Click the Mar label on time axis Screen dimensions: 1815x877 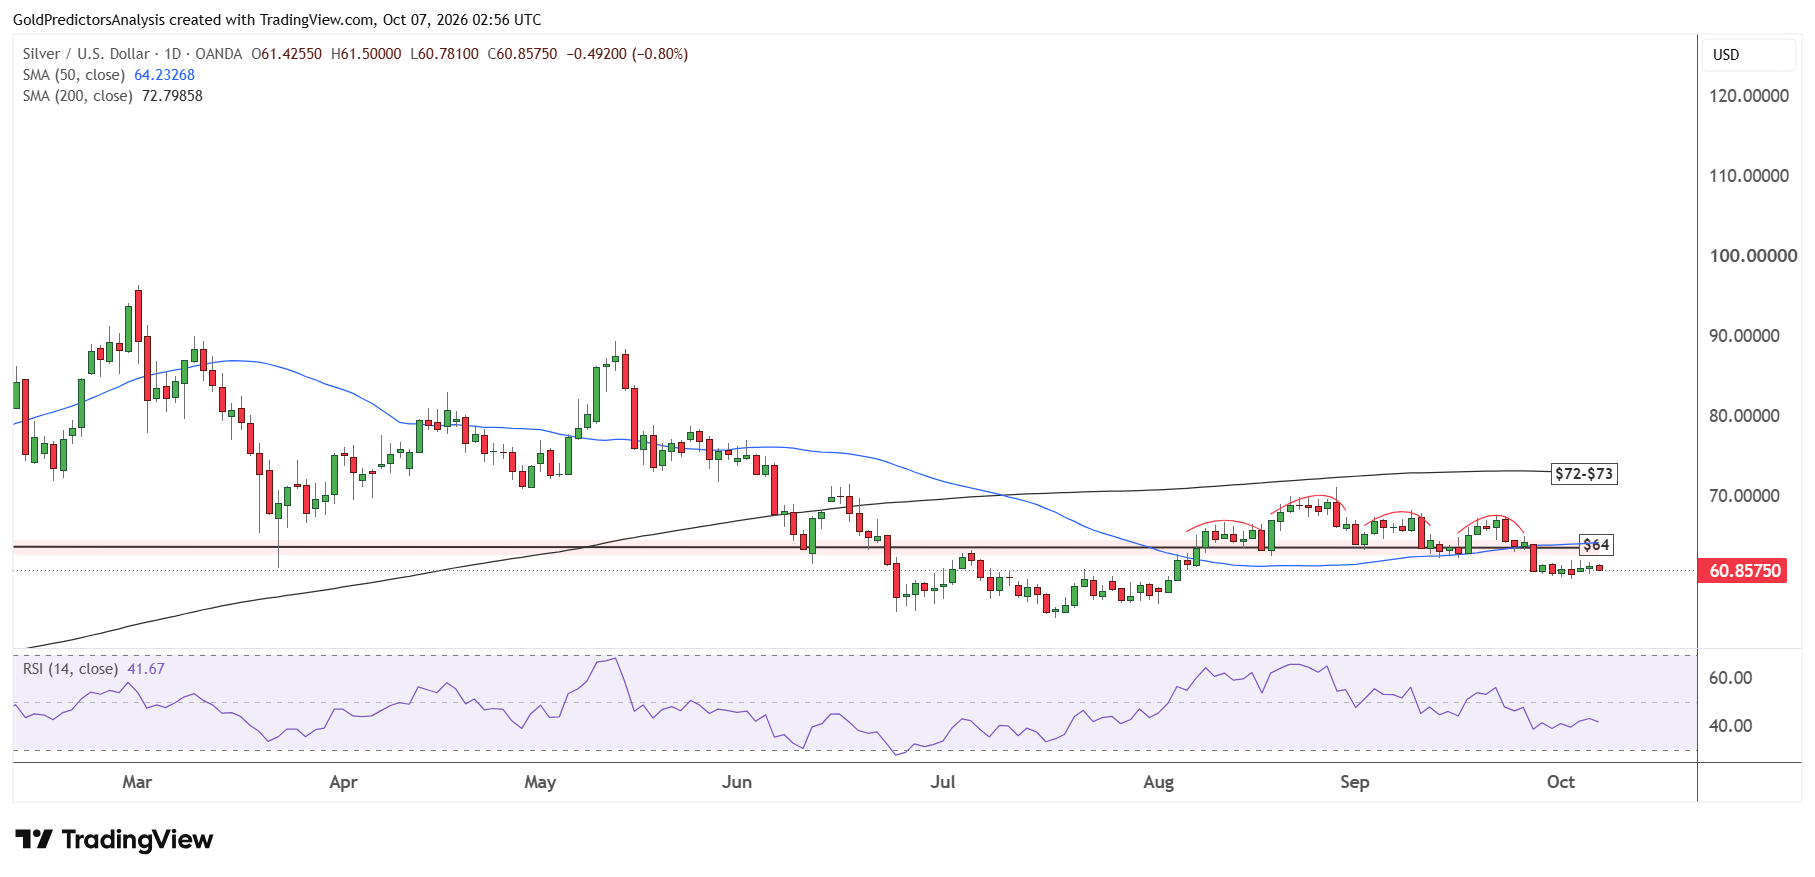tap(137, 782)
